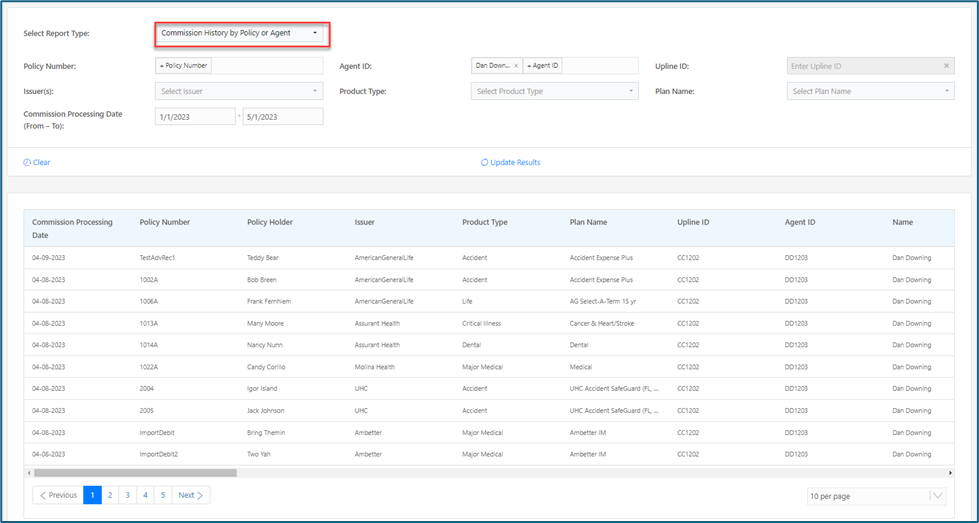
Task: Click the + Agent ID entry field
Action: 543,66
